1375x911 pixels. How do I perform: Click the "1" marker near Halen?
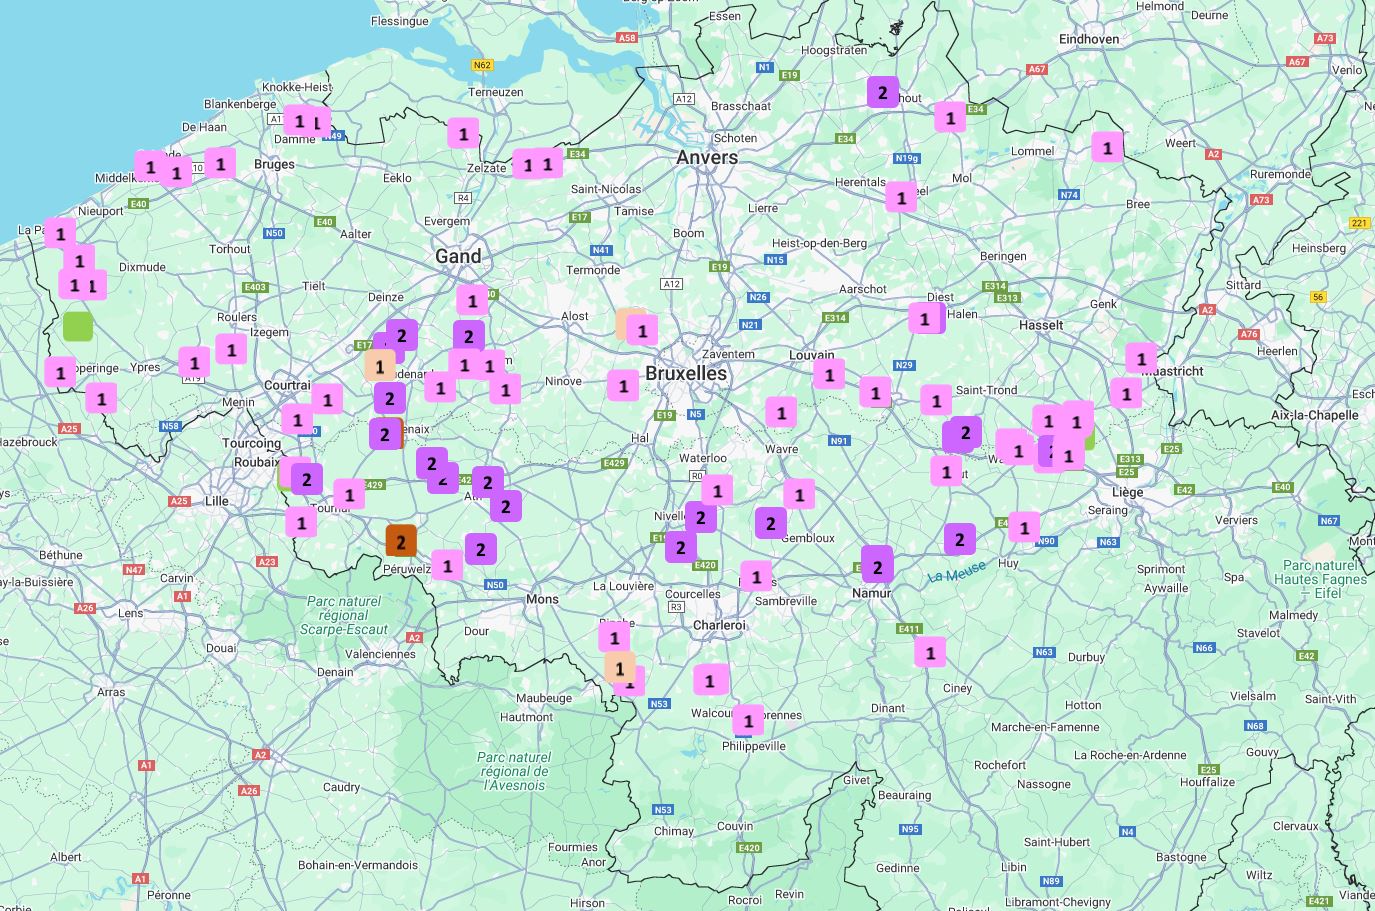(x=925, y=319)
